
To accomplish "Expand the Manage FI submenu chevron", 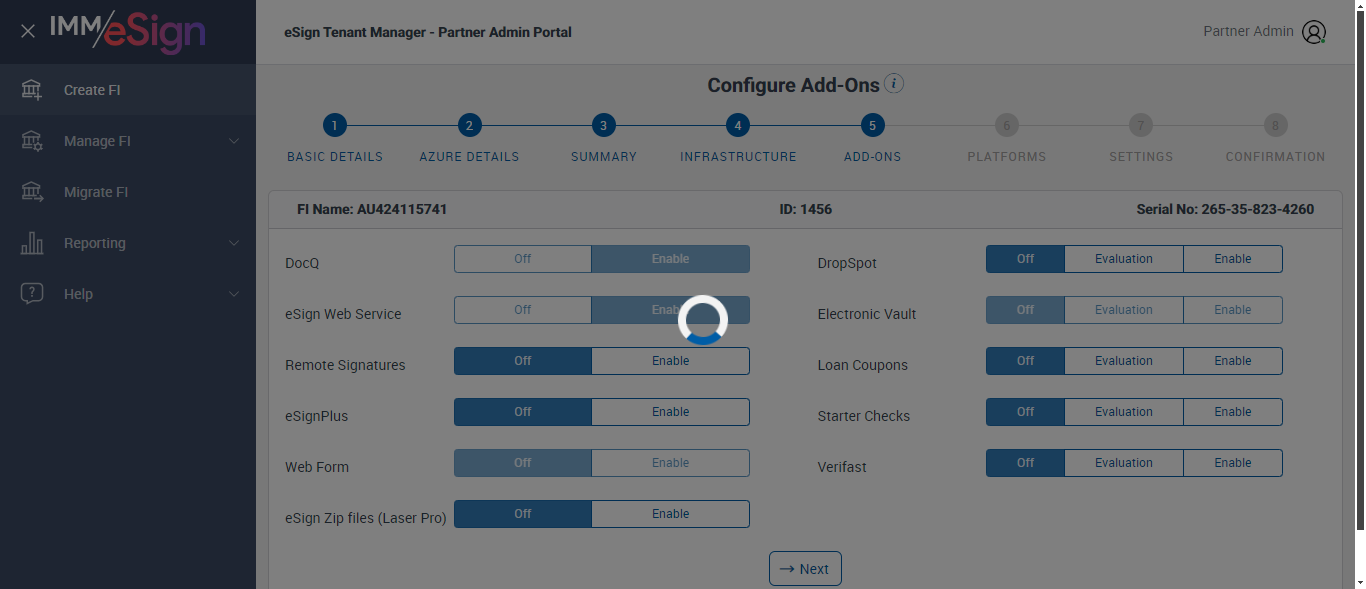I will pos(234,141).
